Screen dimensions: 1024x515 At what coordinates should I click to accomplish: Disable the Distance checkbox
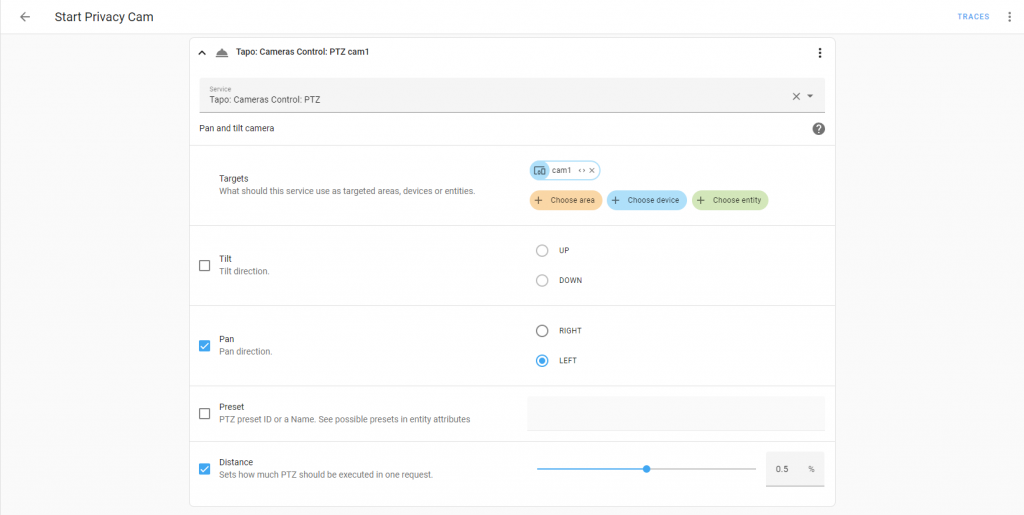point(205,468)
